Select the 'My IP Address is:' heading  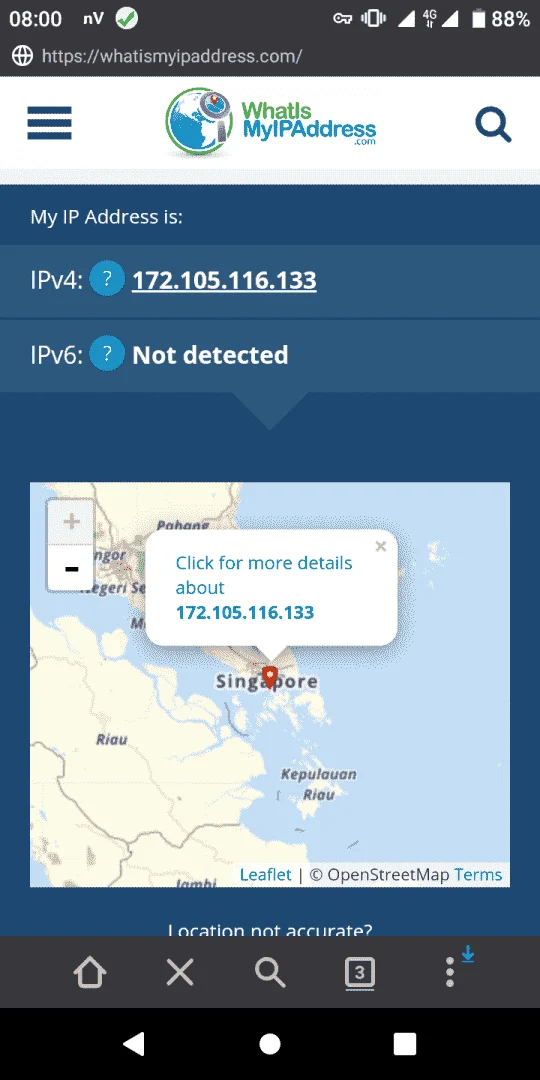click(106, 217)
